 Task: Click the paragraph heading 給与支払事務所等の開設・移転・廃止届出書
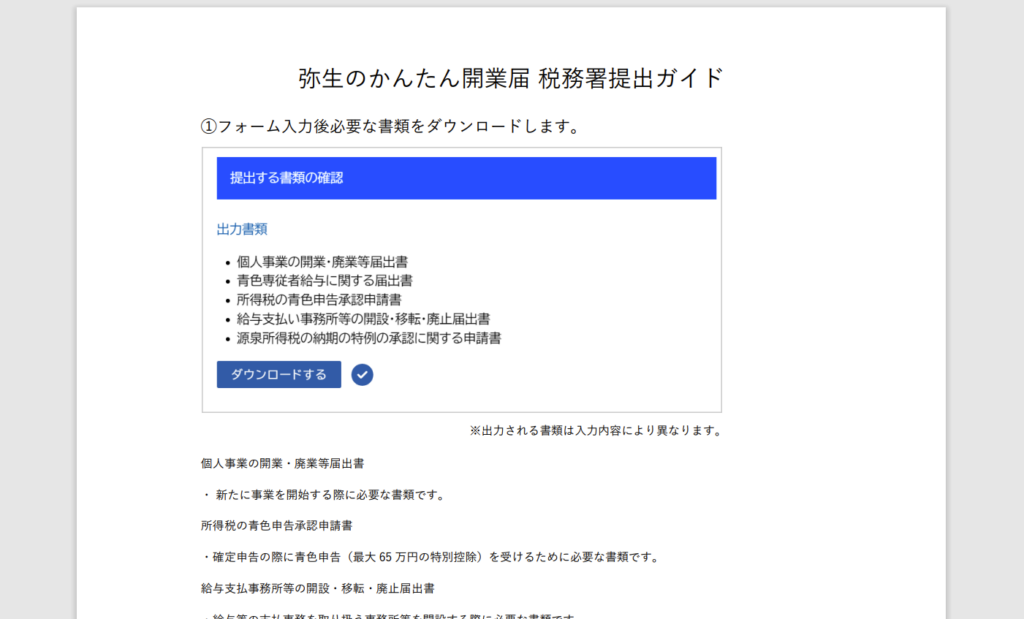click(317, 588)
